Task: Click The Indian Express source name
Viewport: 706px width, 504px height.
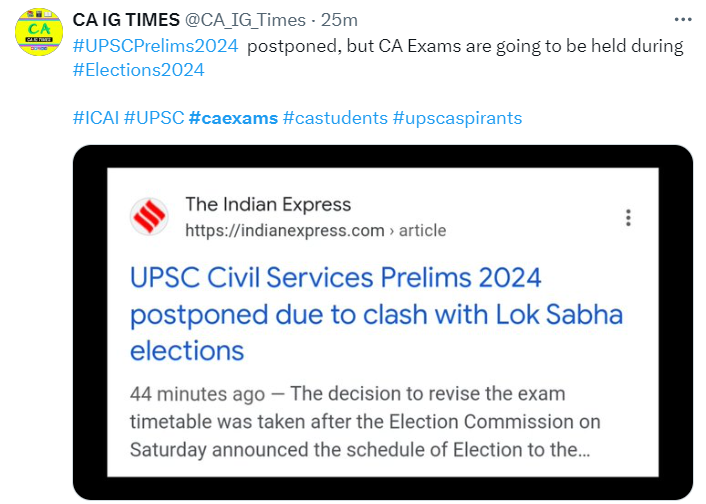Action: pos(268,205)
